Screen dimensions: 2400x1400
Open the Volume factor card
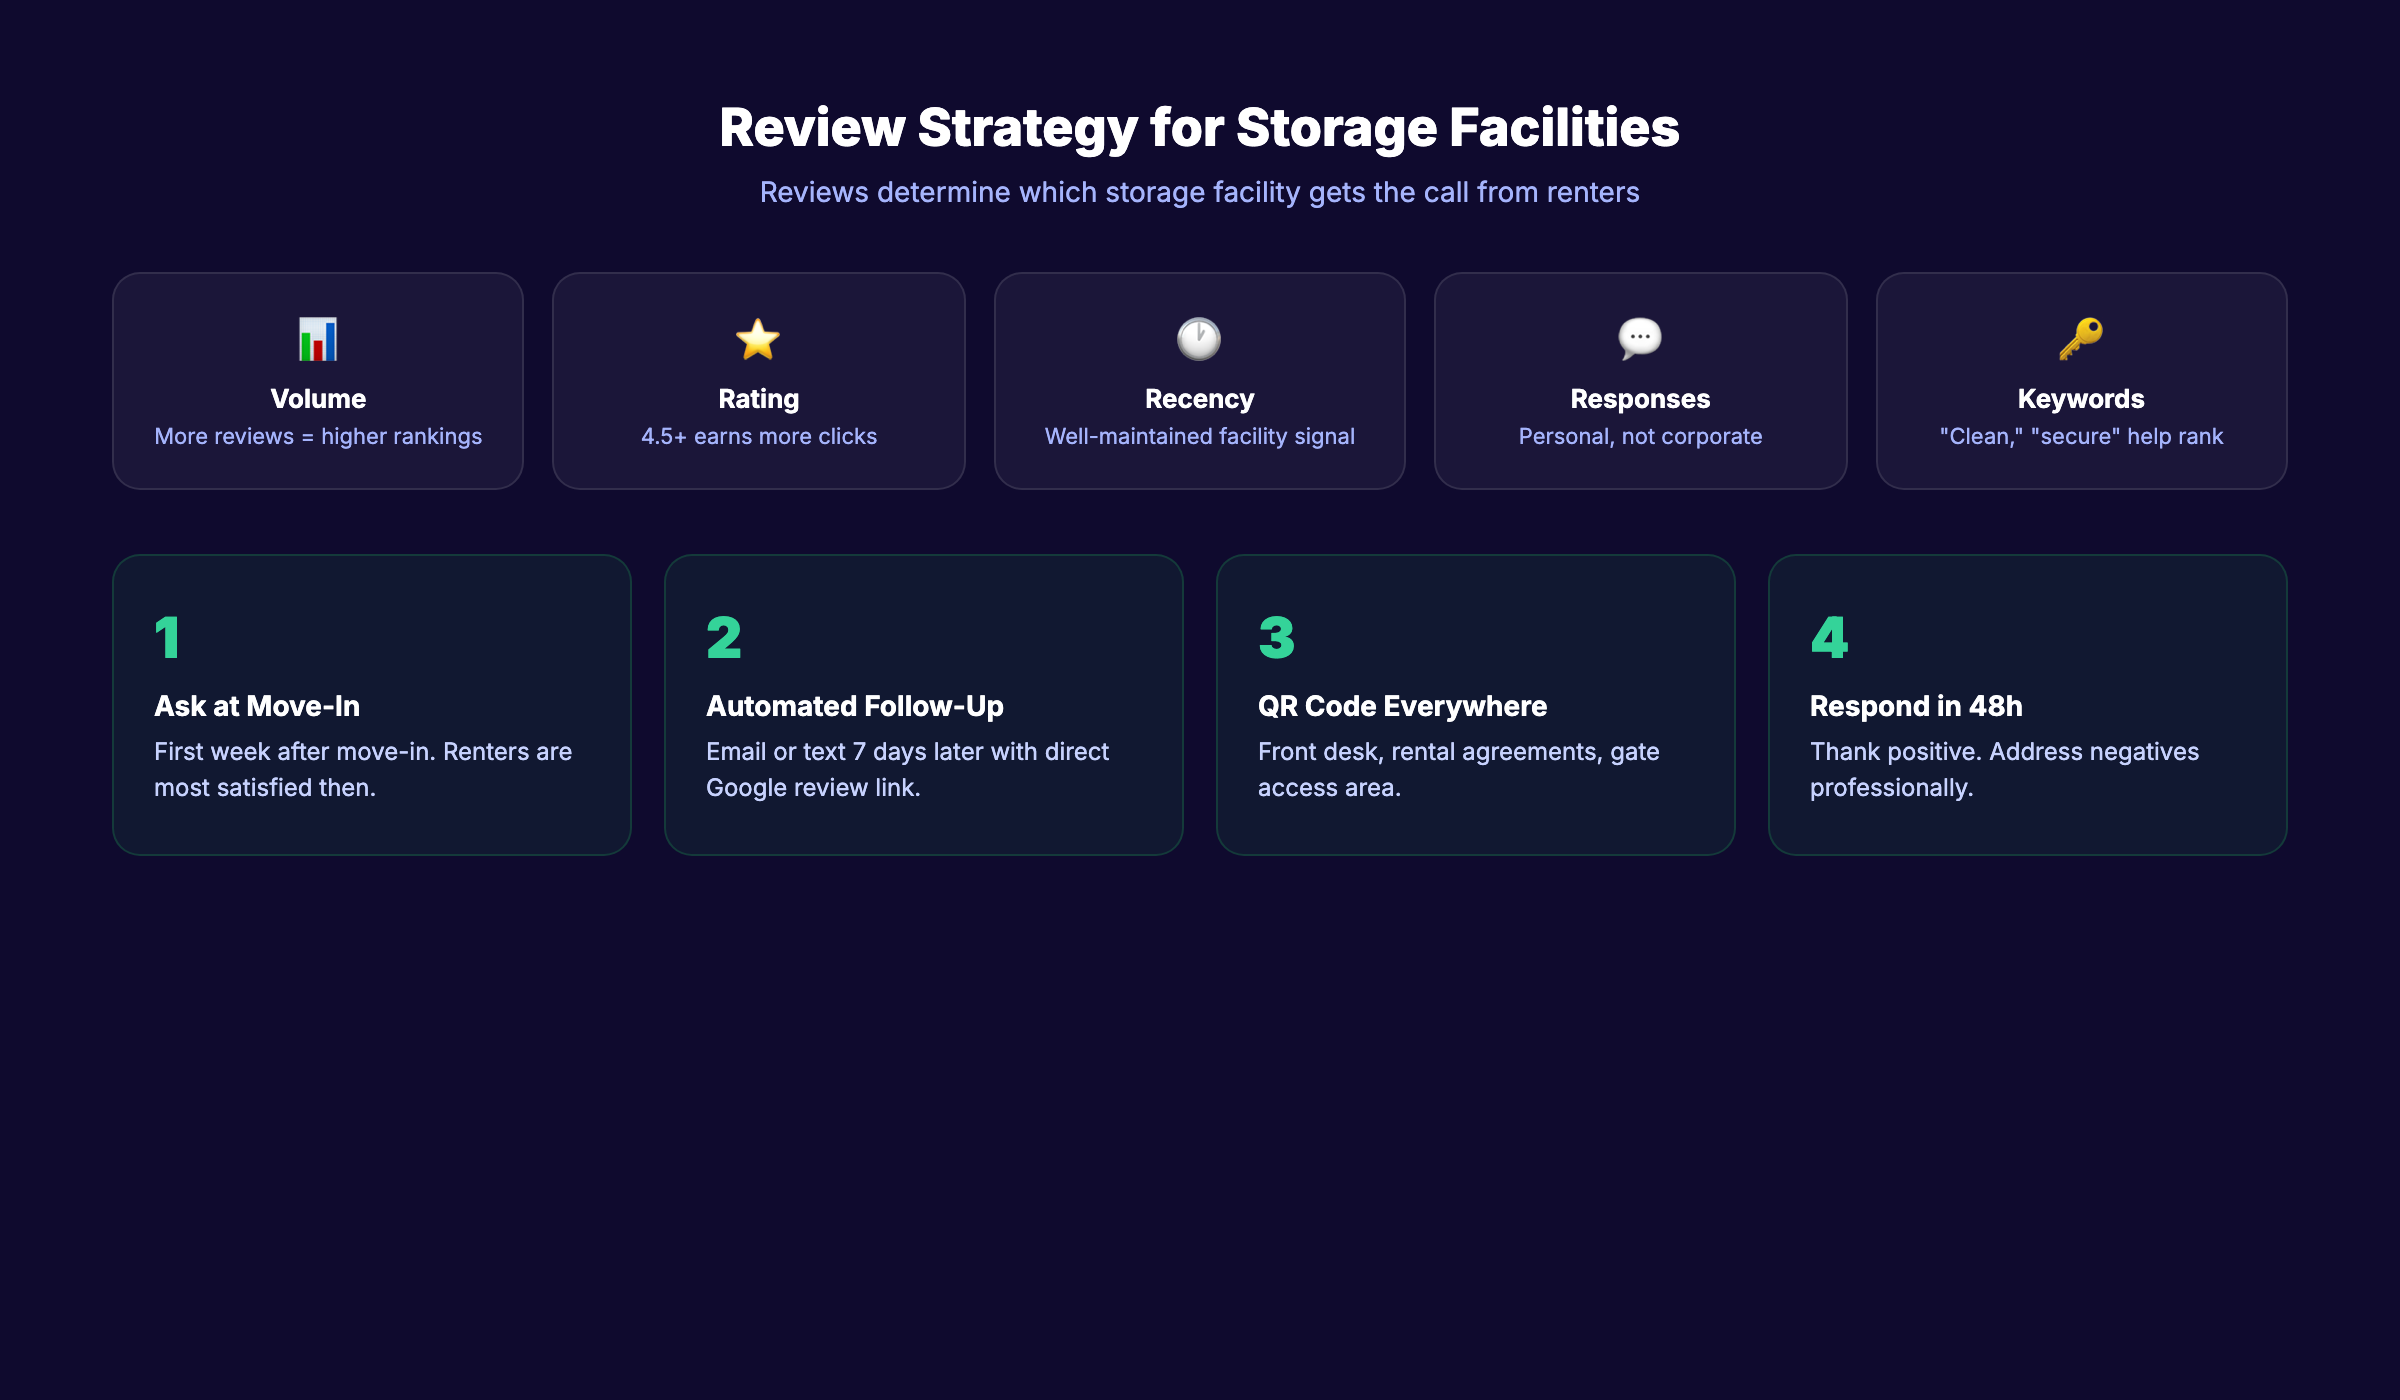coord(318,381)
